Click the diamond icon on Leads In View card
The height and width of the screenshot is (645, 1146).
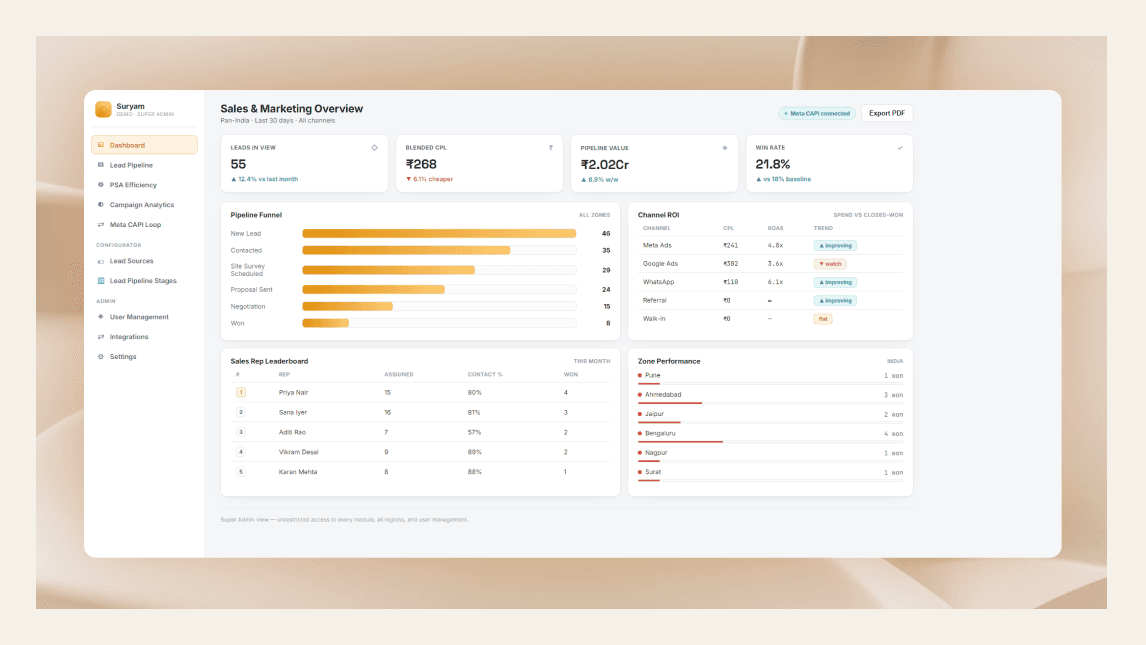[374, 148]
